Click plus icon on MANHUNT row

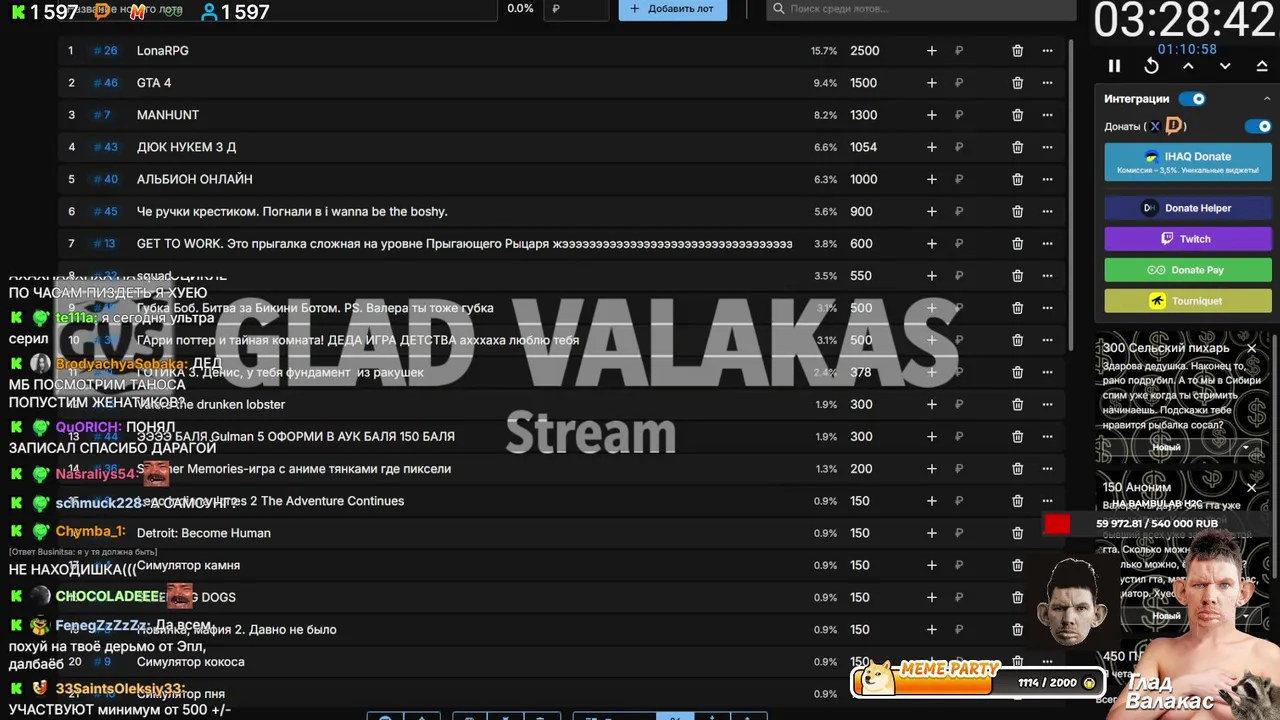[931, 115]
